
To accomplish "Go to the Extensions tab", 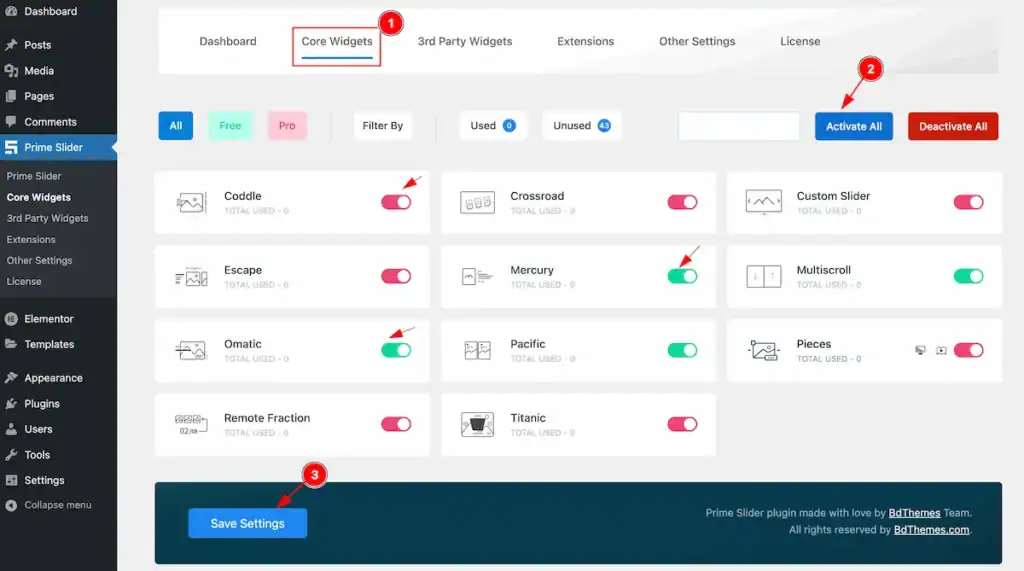I will coord(585,41).
